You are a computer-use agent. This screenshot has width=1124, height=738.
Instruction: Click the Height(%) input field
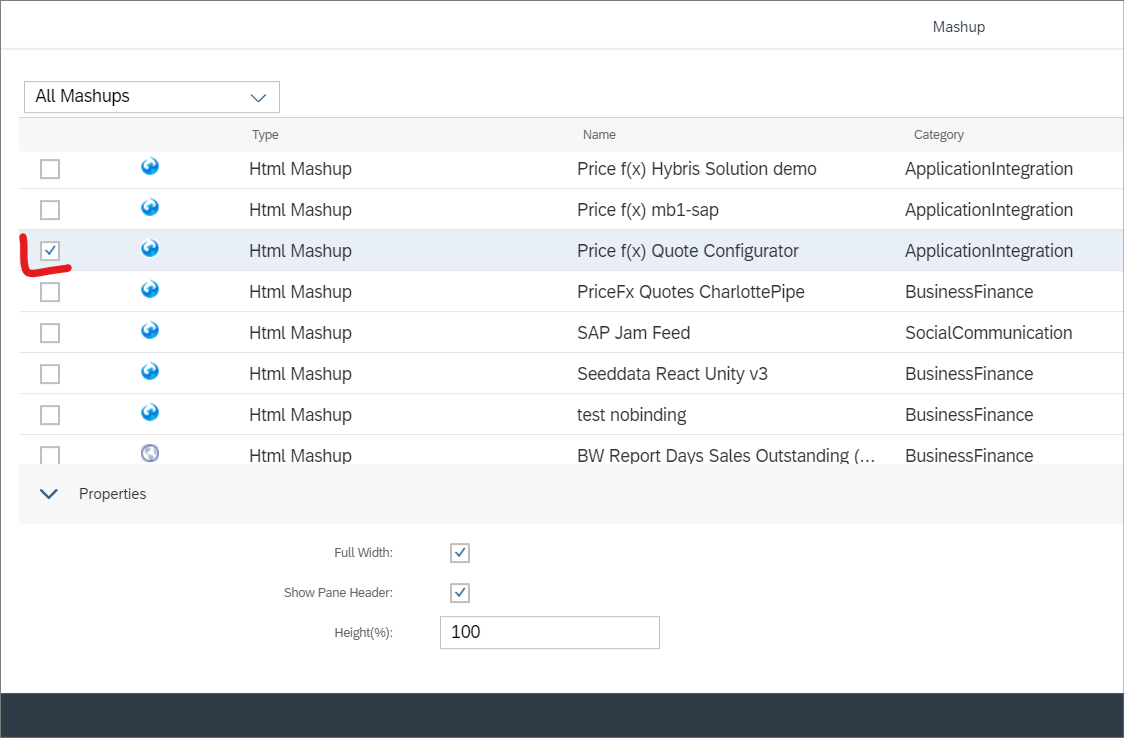coord(549,632)
